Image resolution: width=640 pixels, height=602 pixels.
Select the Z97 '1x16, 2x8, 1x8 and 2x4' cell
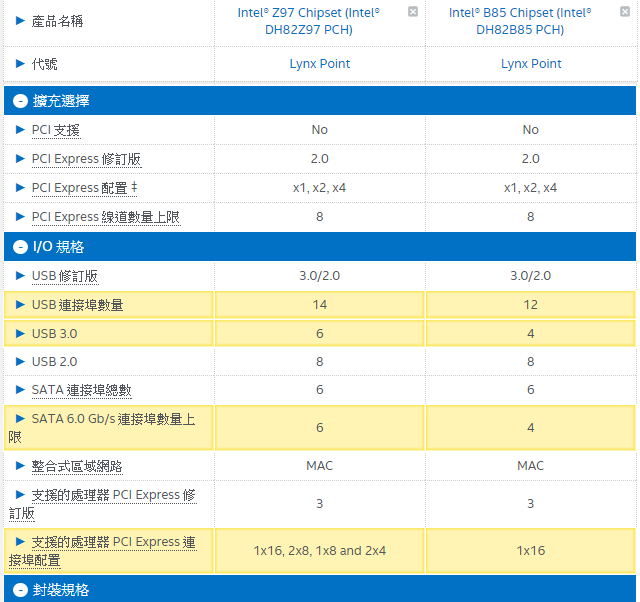click(x=320, y=551)
